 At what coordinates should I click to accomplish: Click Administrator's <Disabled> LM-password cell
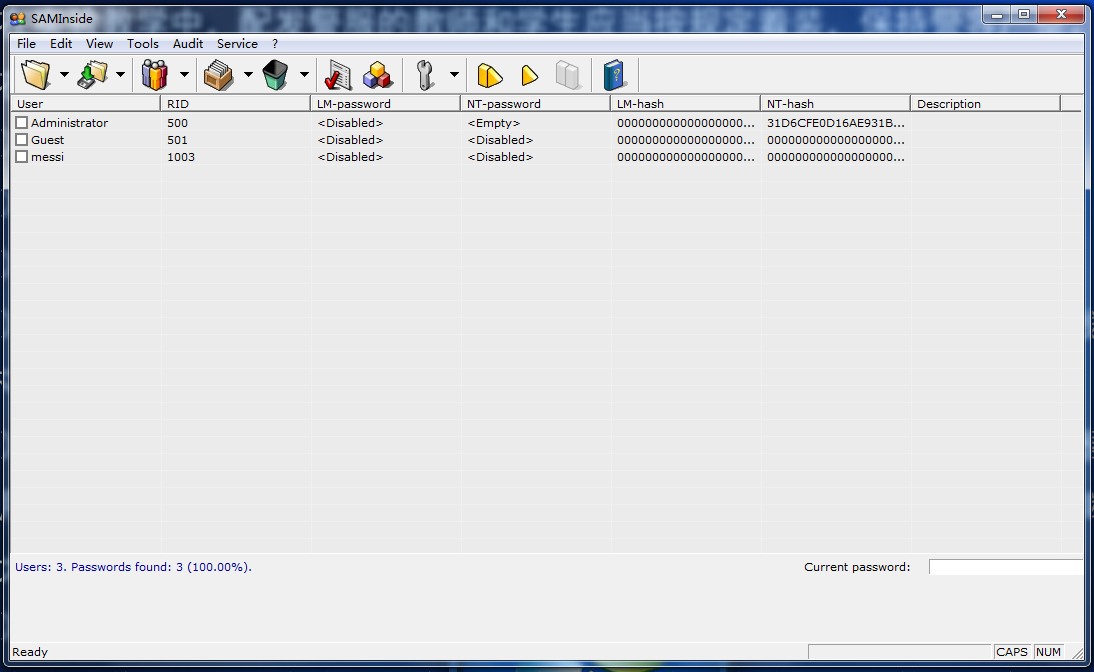(350, 123)
